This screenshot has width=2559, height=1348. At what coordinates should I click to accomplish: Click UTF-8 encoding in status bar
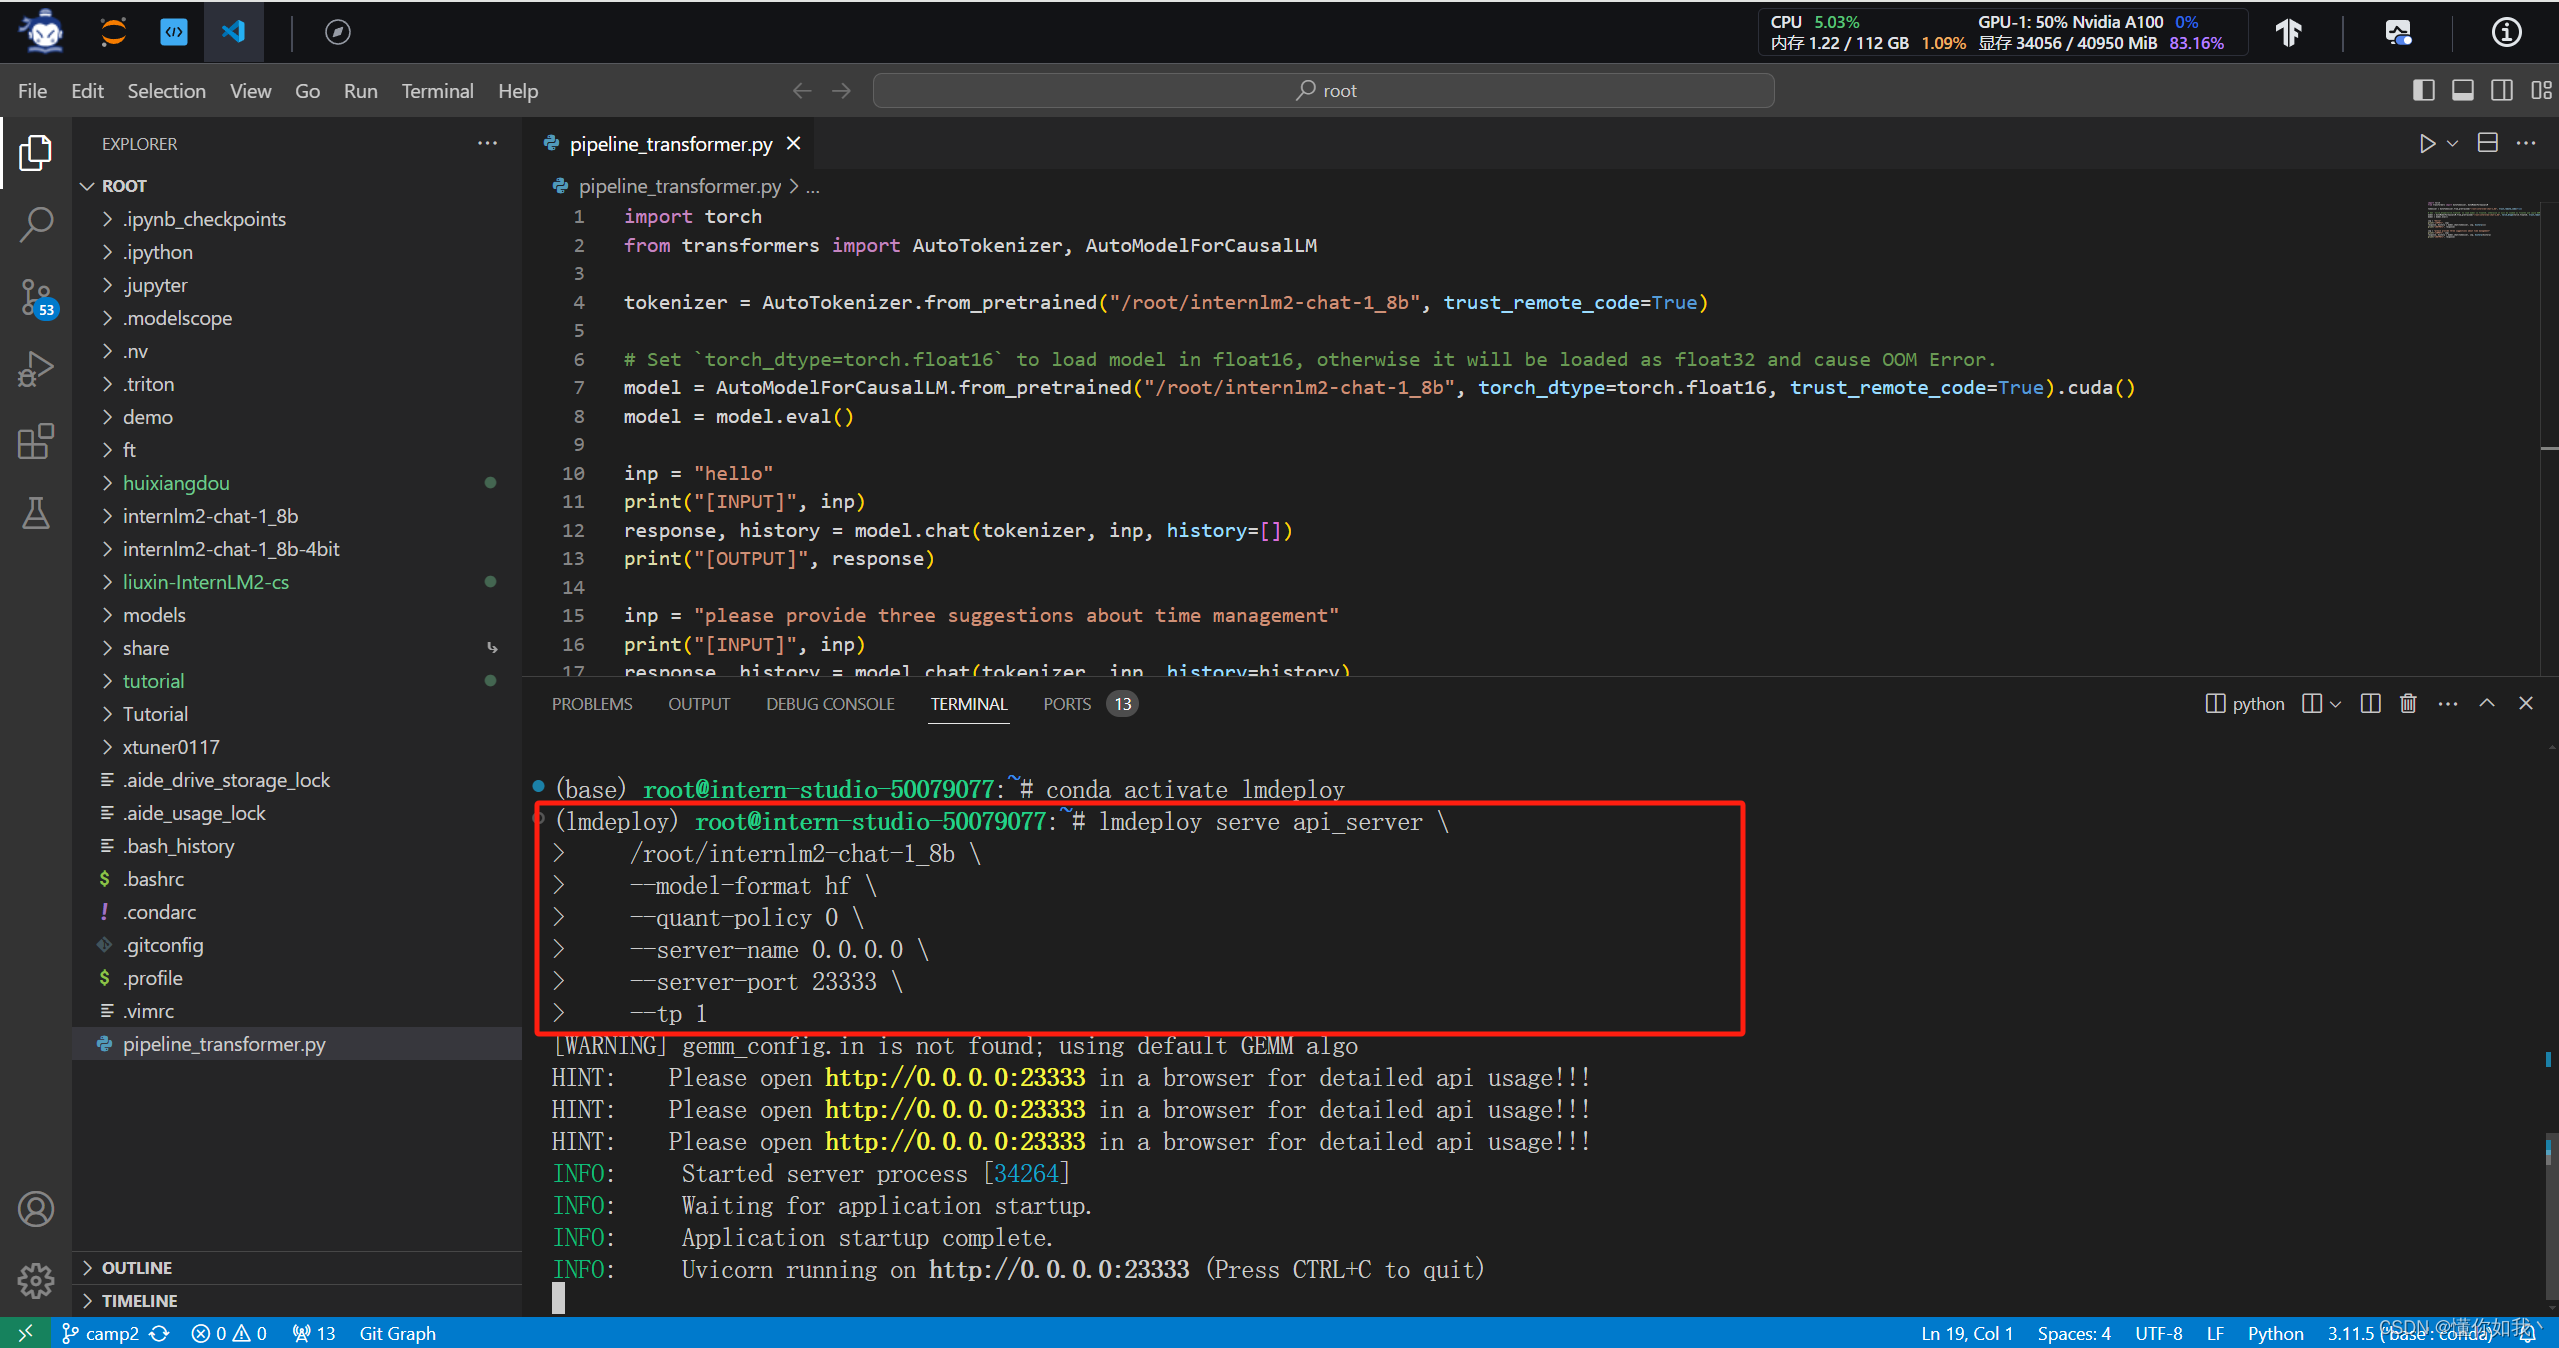(x=2159, y=1333)
